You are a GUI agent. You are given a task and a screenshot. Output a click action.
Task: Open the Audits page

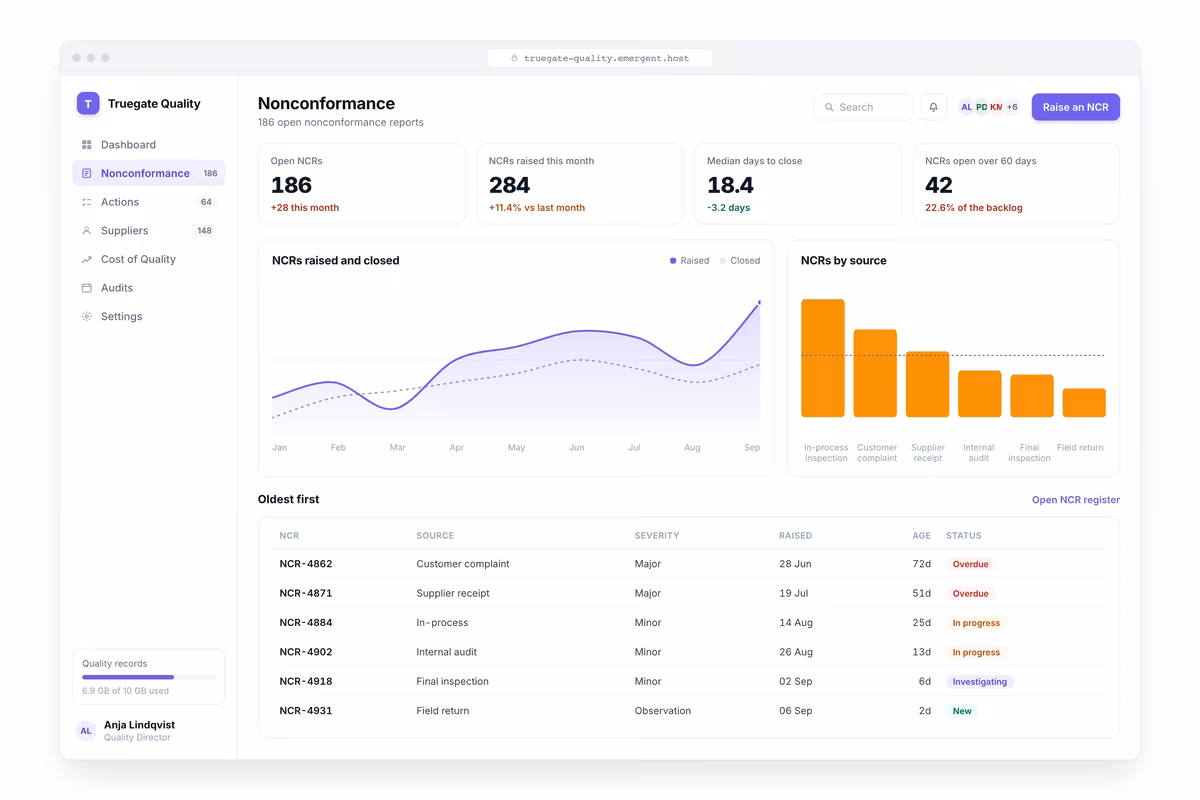149,288
